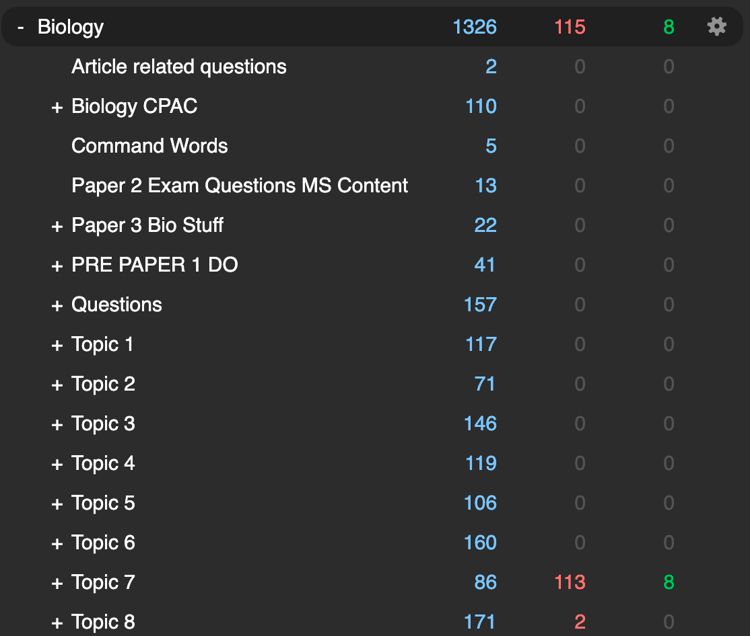The image size is (750, 636).
Task: Select the Topic 5 deck name
Action: click(103, 503)
